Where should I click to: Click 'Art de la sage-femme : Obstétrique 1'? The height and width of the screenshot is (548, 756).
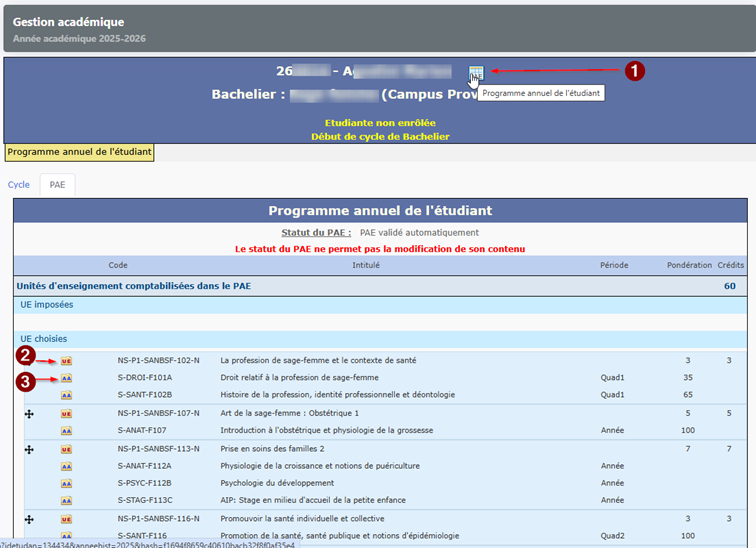[289, 413]
